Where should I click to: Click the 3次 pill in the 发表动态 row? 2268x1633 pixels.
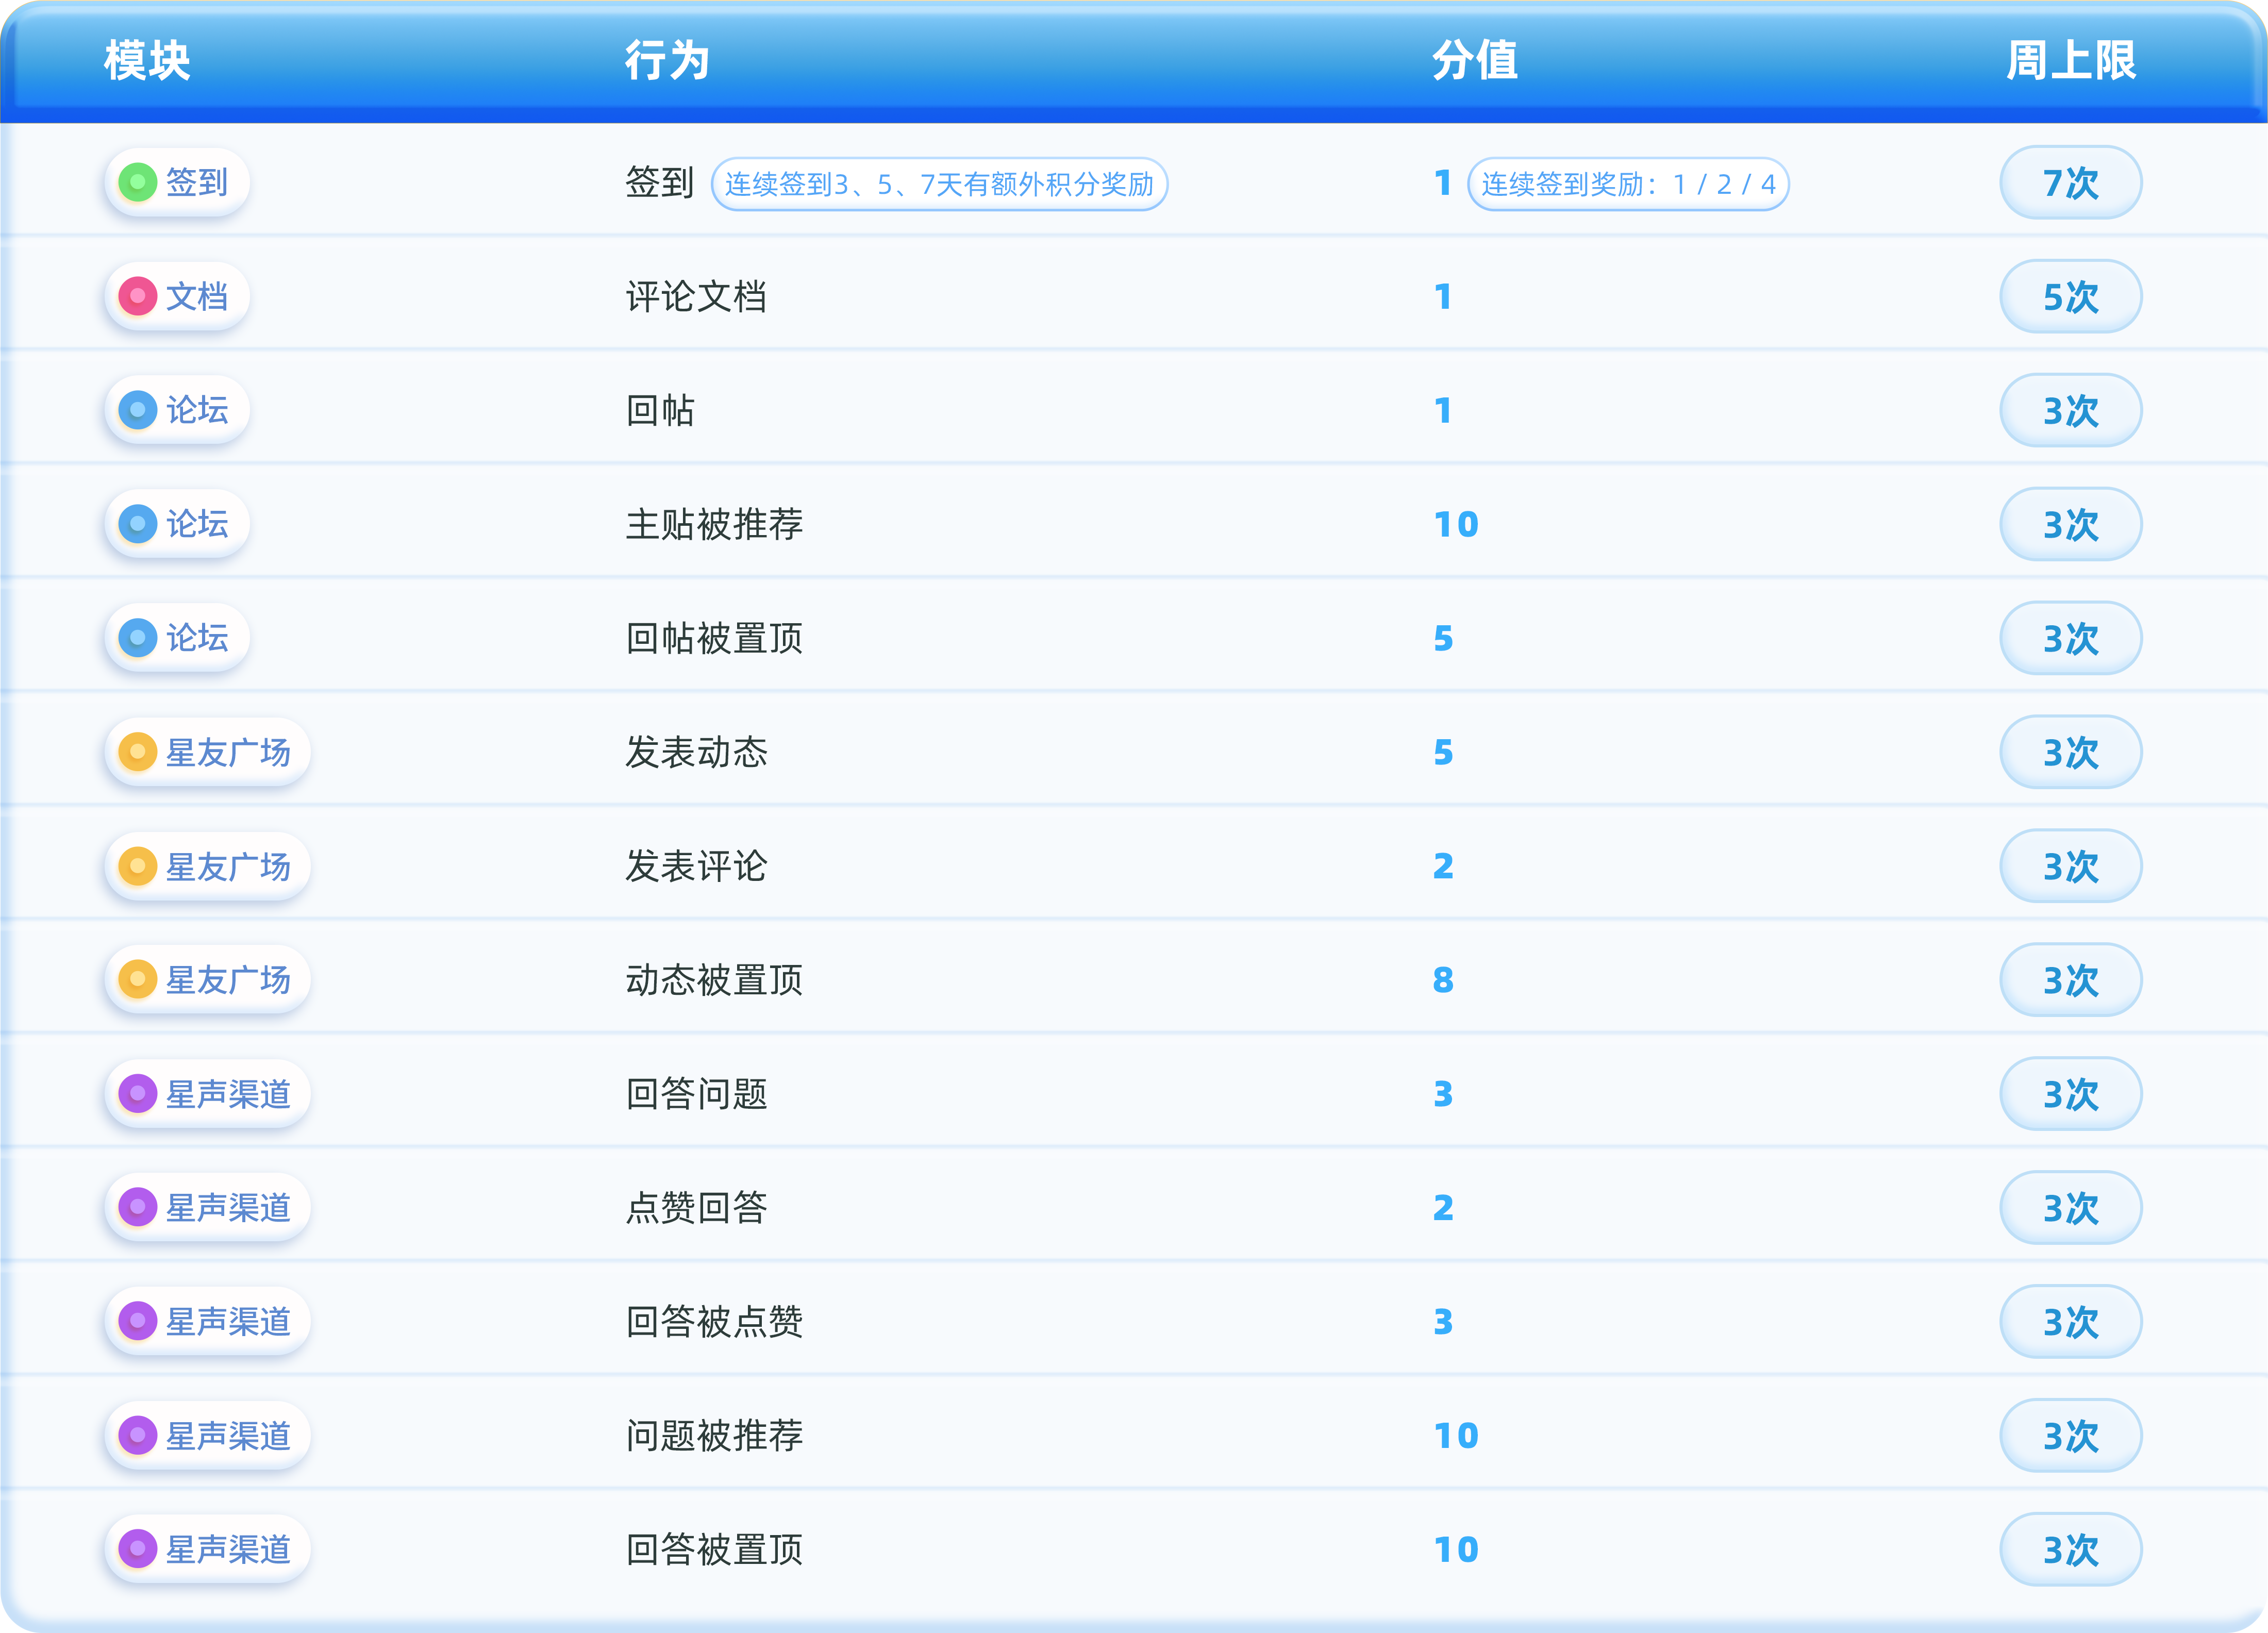pos(2071,753)
